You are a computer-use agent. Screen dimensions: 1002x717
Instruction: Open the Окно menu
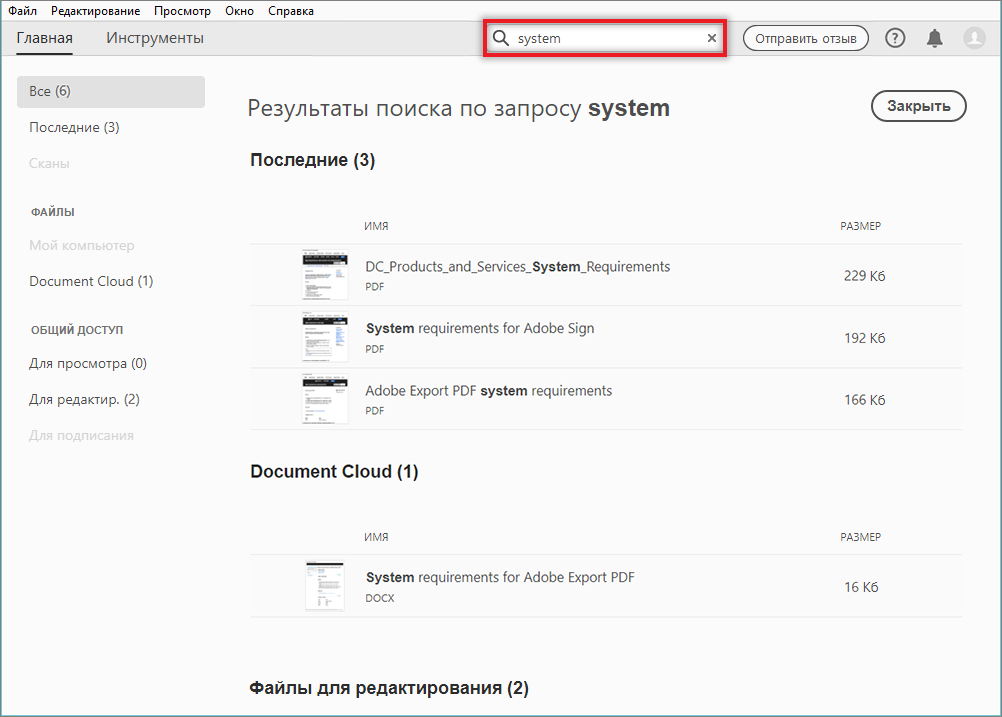(x=239, y=11)
